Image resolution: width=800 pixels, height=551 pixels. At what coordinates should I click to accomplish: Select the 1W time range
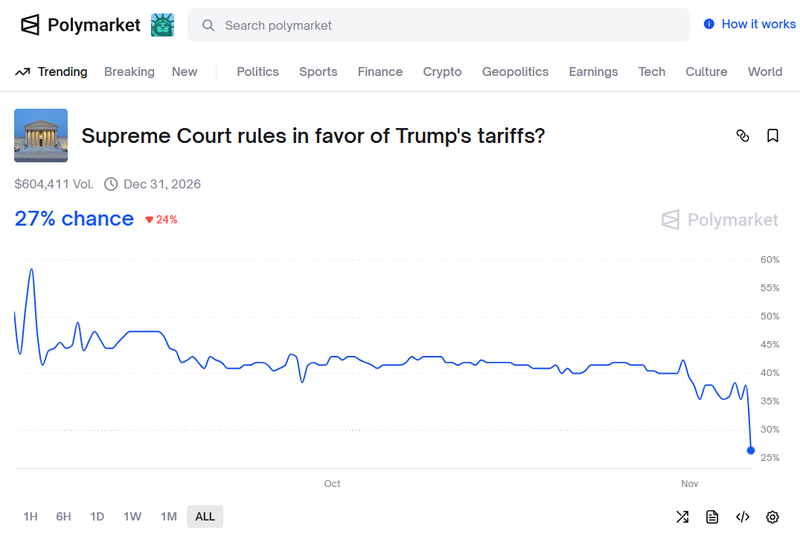click(x=132, y=517)
